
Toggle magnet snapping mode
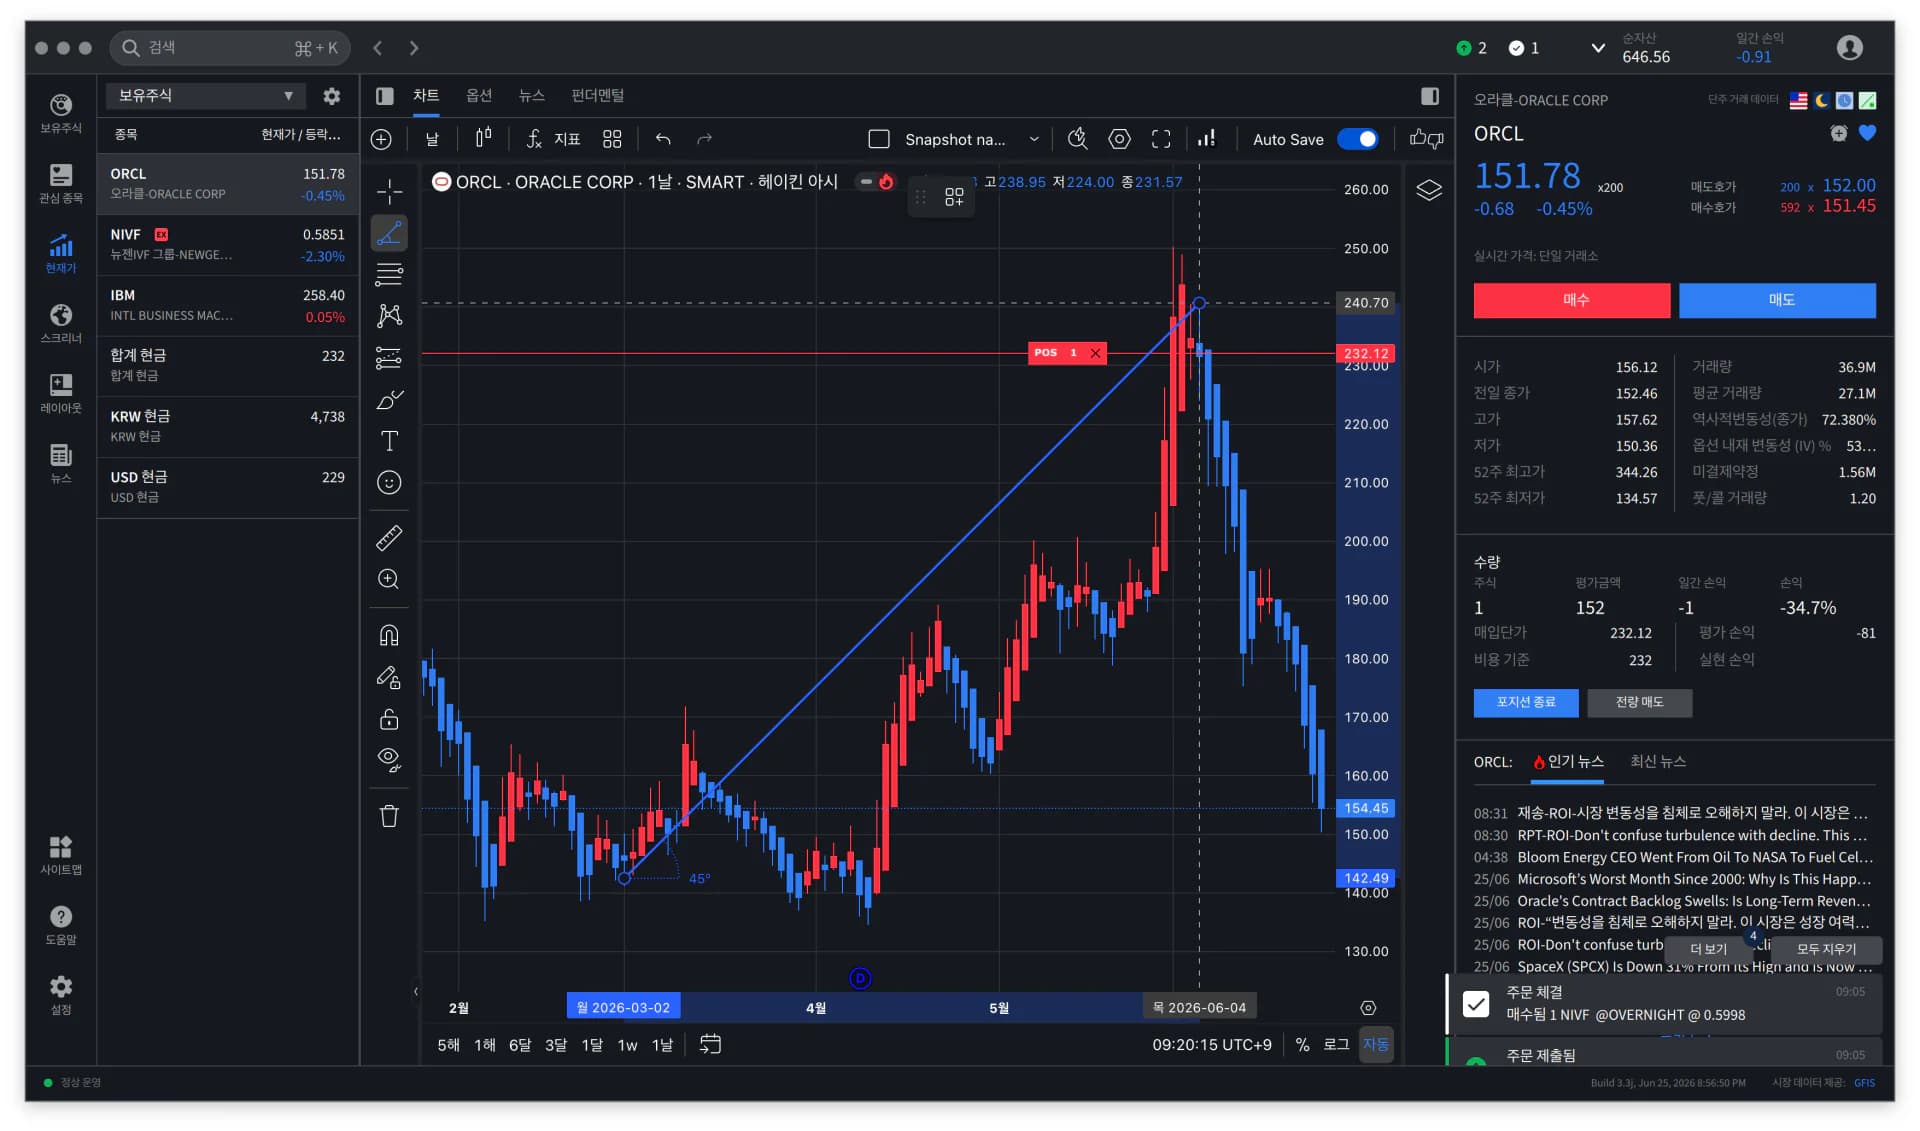pyautogui.click(x=389, y=635)
